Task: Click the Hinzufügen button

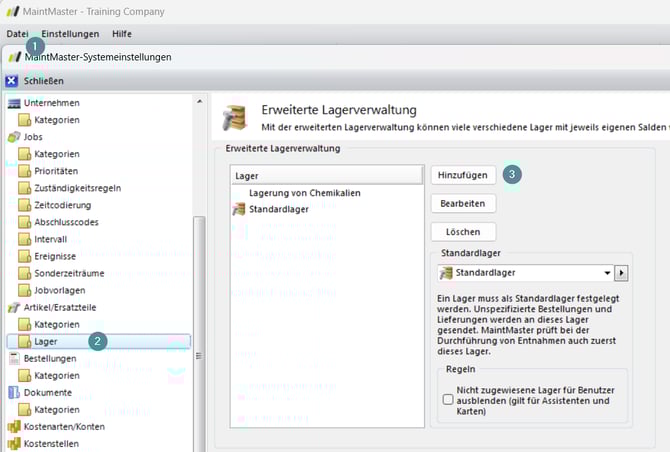Action: [x=463, y=175]
